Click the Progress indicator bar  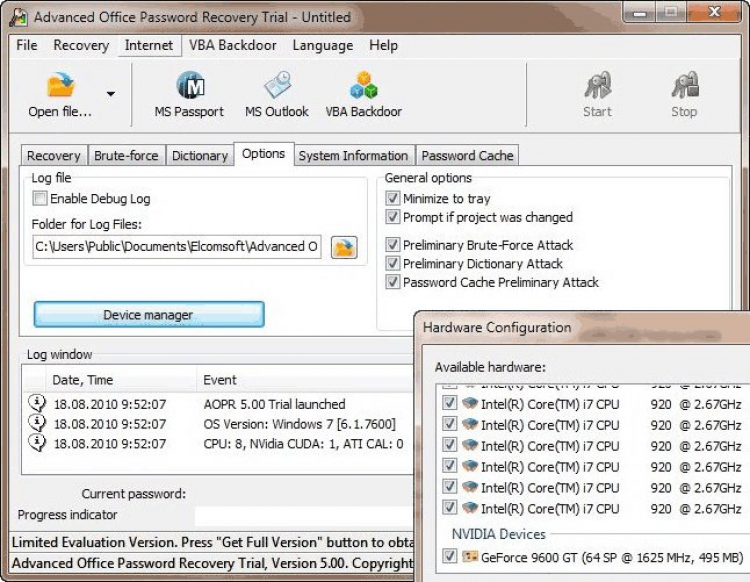coord(304,515)
